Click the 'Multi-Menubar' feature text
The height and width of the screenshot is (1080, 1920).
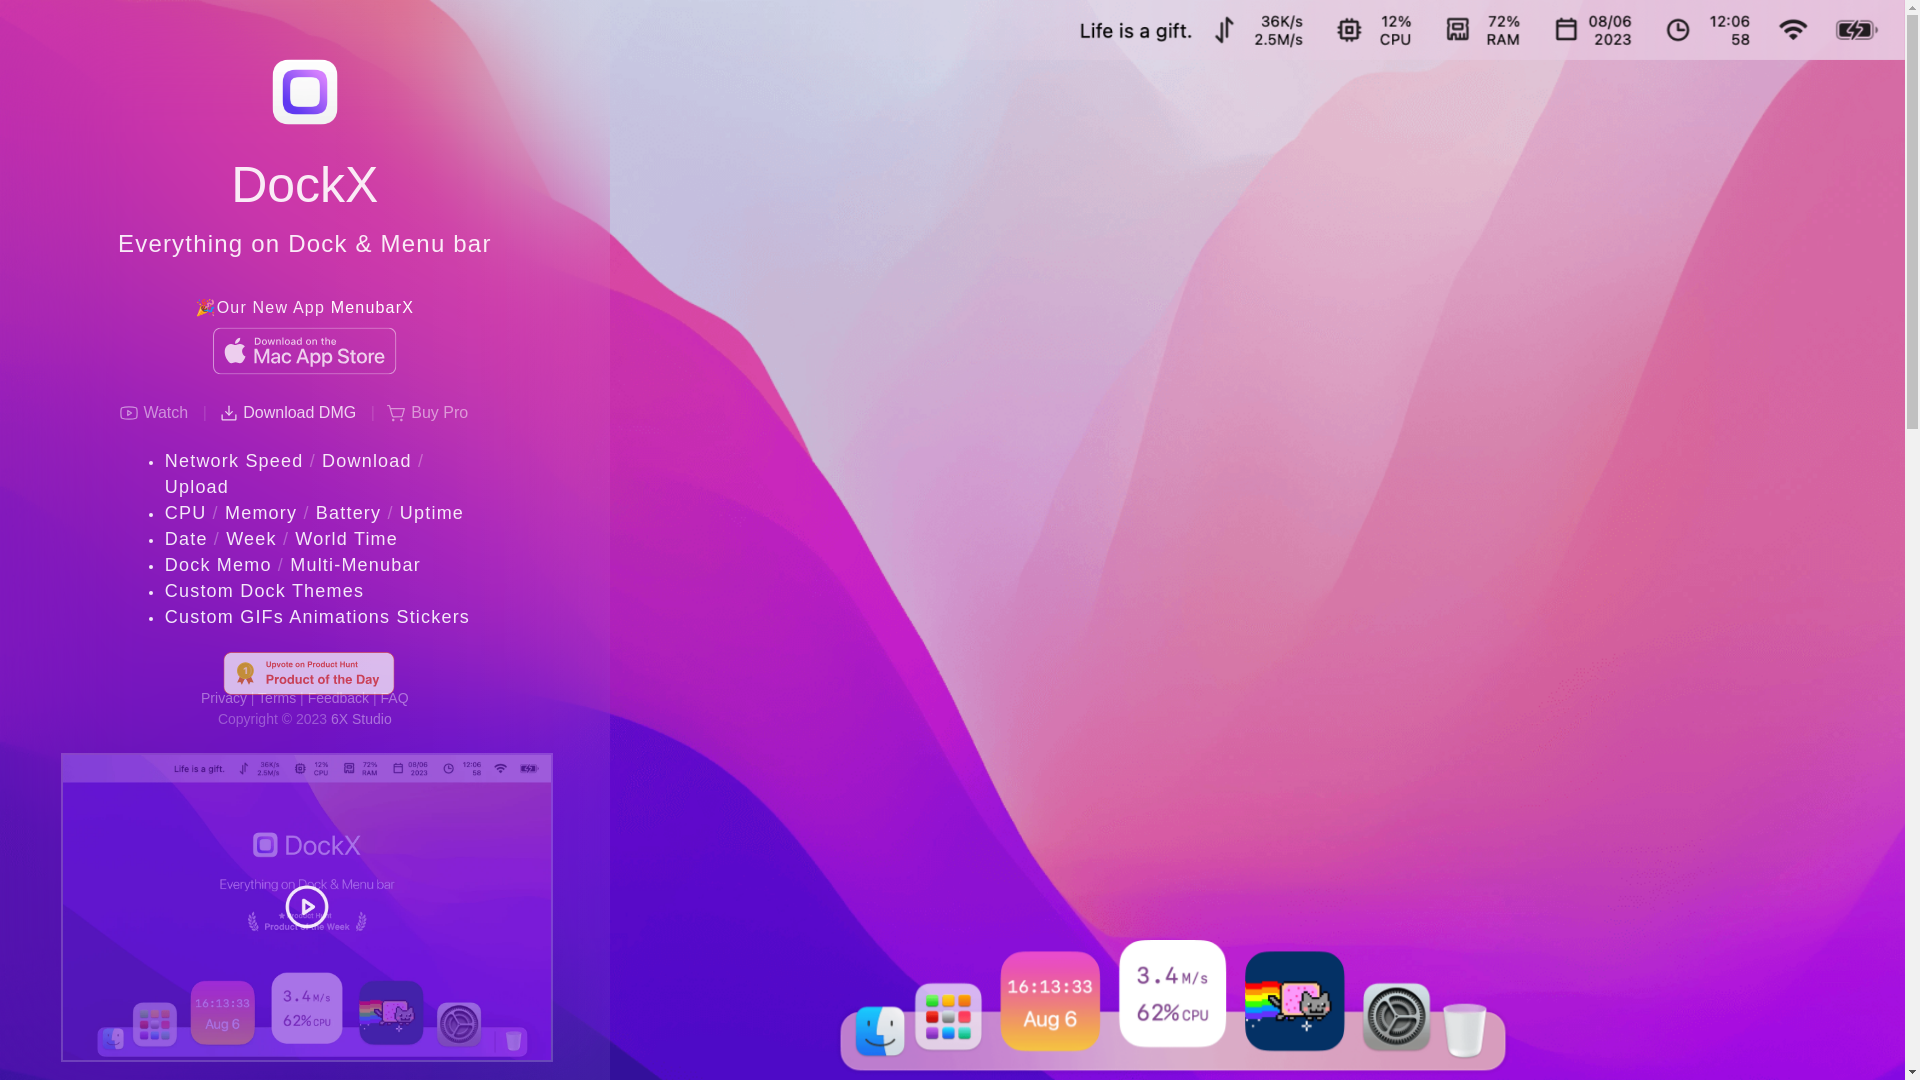click(x=355, y=565)
